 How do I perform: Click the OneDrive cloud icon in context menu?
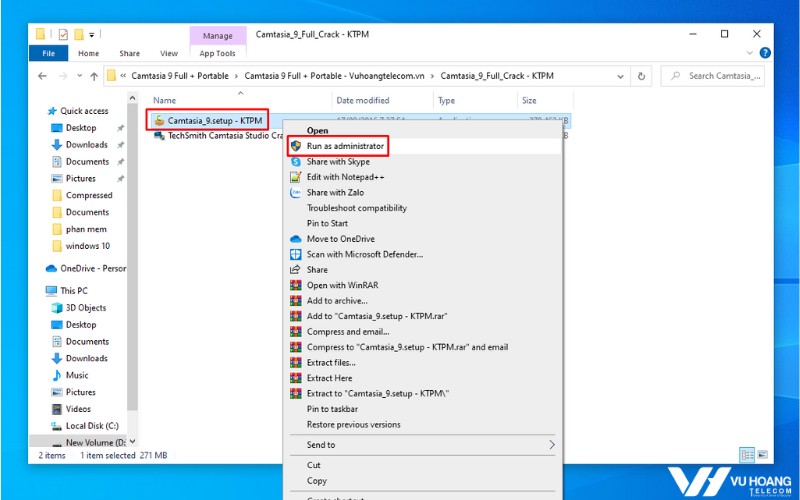point(295,239)
